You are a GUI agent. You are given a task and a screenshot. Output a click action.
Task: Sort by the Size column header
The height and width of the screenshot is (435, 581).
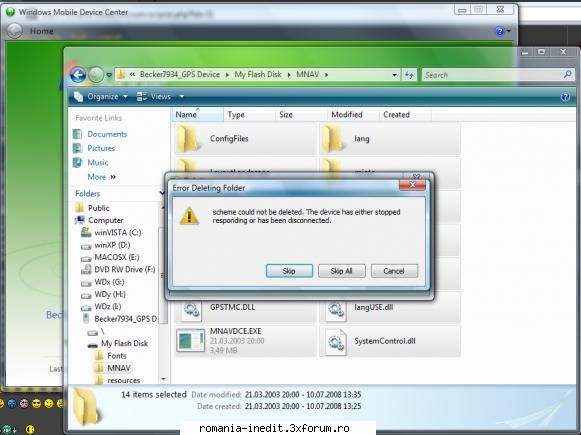(301, 115)
